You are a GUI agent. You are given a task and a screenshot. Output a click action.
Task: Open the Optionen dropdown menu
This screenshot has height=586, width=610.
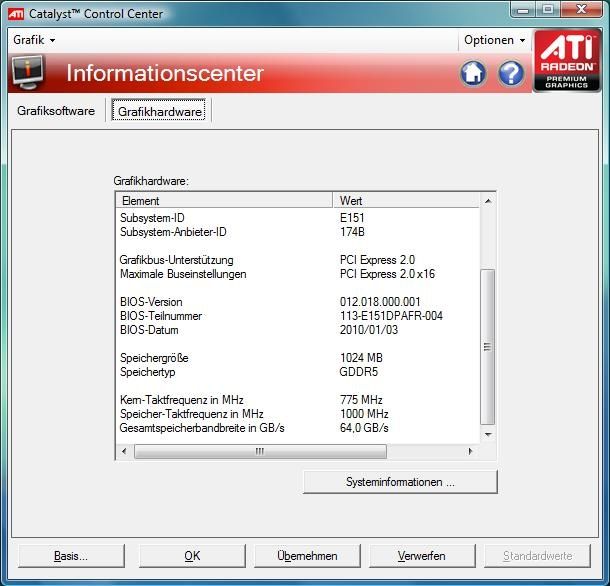pyautogui.click(x=494, y=40)
